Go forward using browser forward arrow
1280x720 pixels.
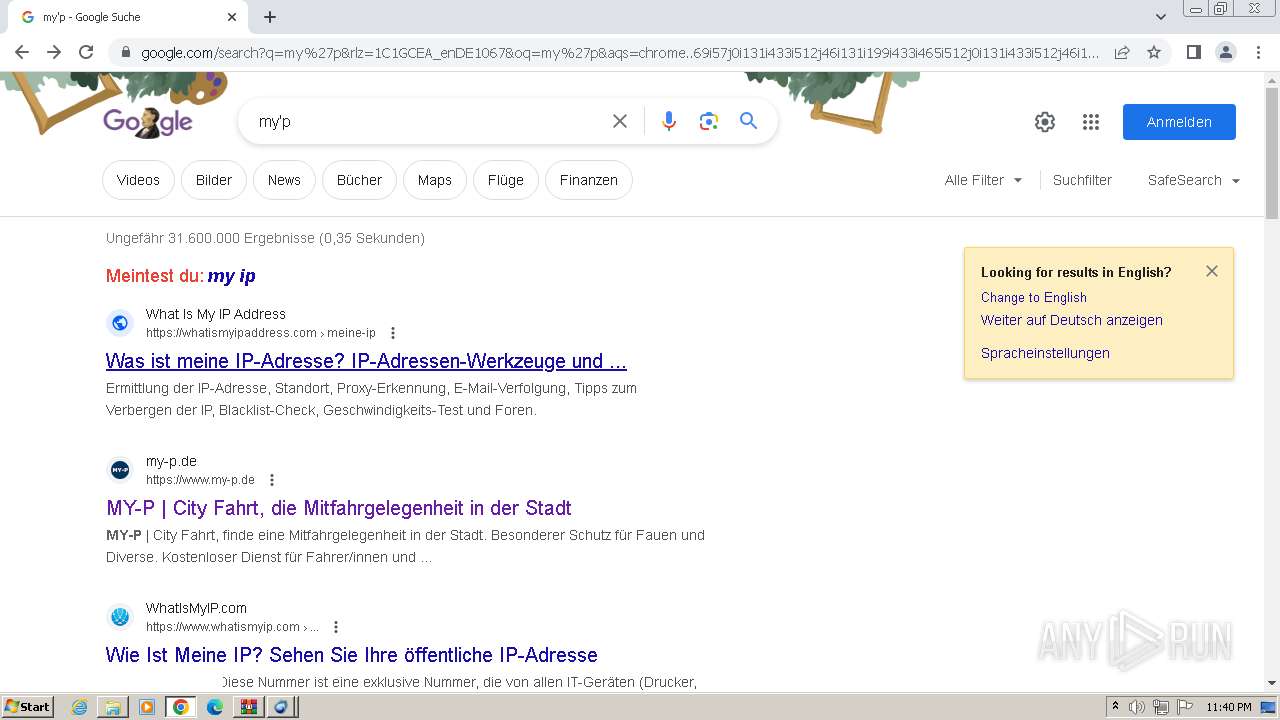click(x=54, y=52)
